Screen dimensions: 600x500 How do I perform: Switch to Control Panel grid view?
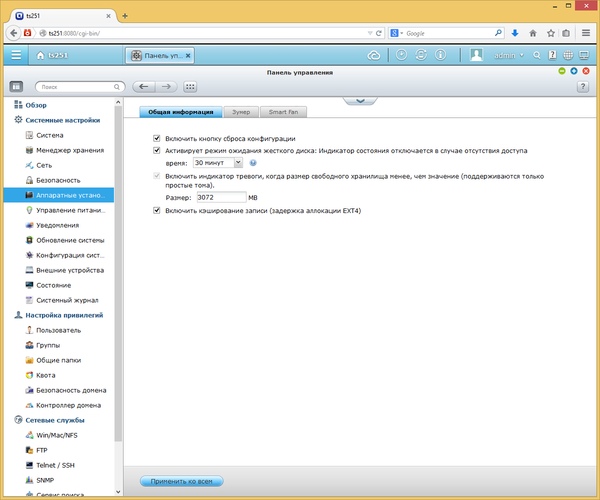pyautogui.click(x=190, y=87)
